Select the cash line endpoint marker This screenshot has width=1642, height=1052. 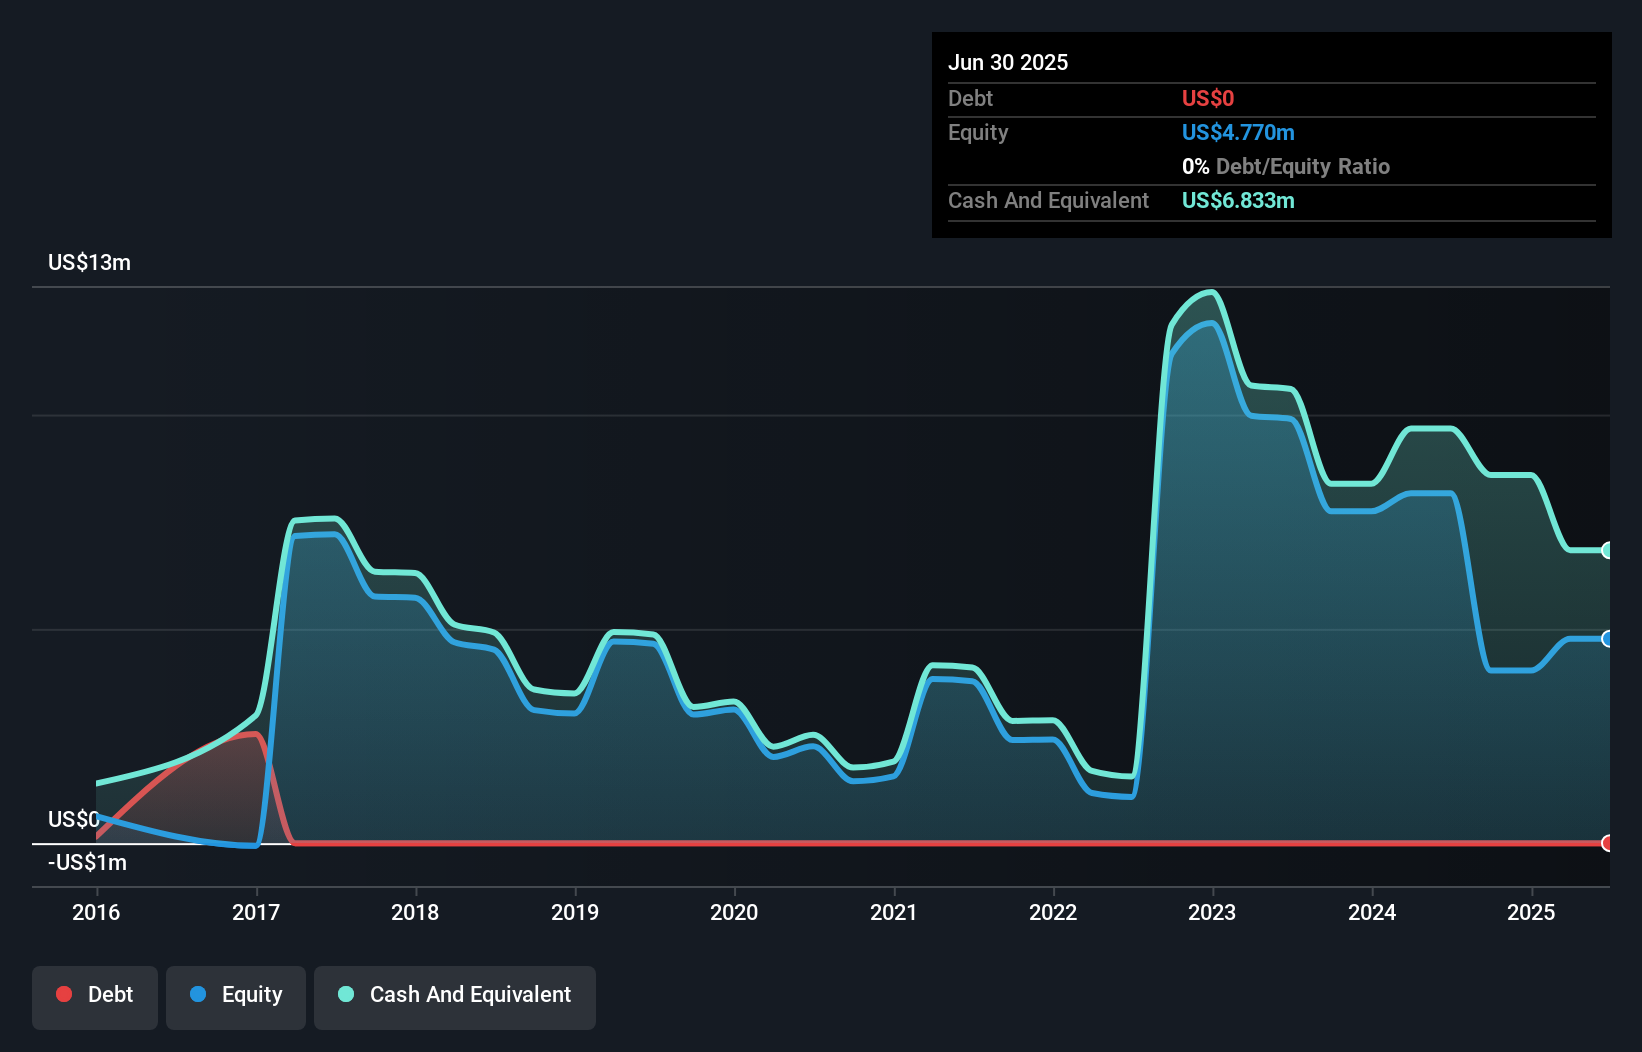(x=1607, y=549)
